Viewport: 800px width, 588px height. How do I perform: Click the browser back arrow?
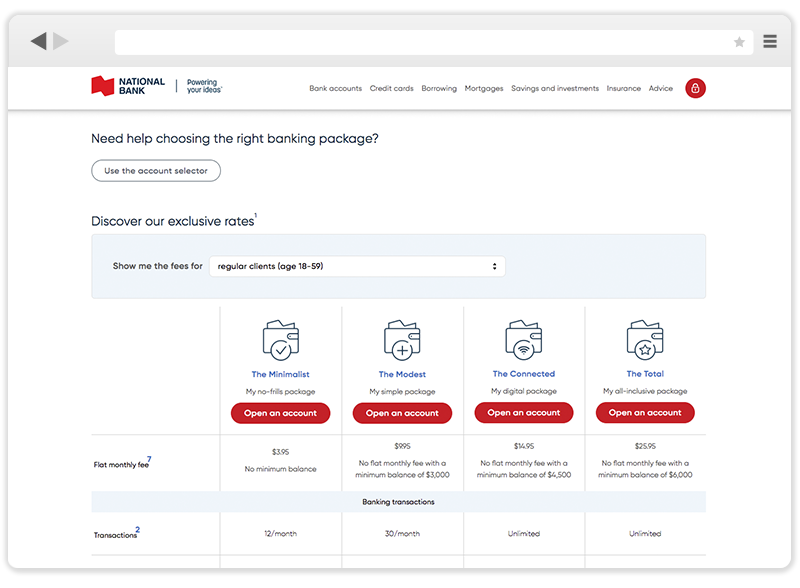pyautogui.click(x=39, y=41)
